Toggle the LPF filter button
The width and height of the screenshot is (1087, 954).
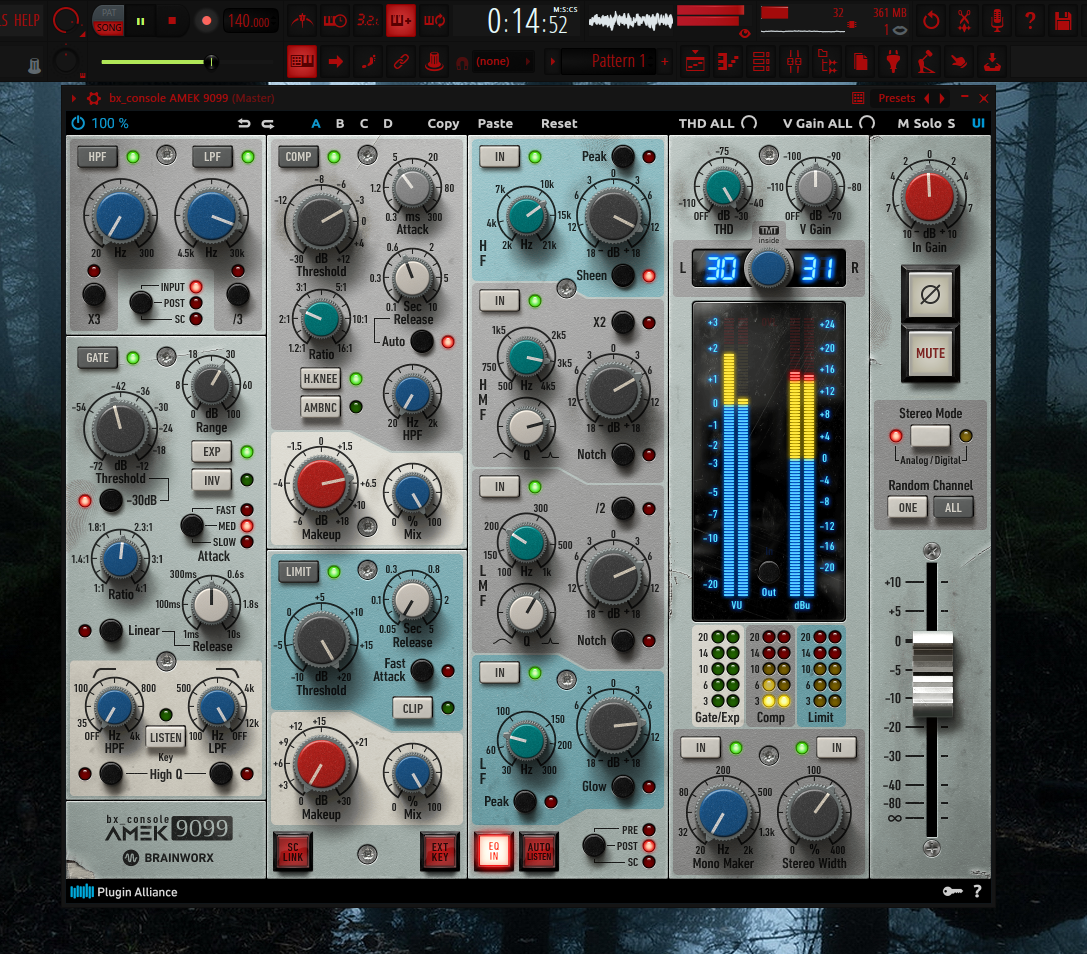pyautogui.click(x=212, y=157)
